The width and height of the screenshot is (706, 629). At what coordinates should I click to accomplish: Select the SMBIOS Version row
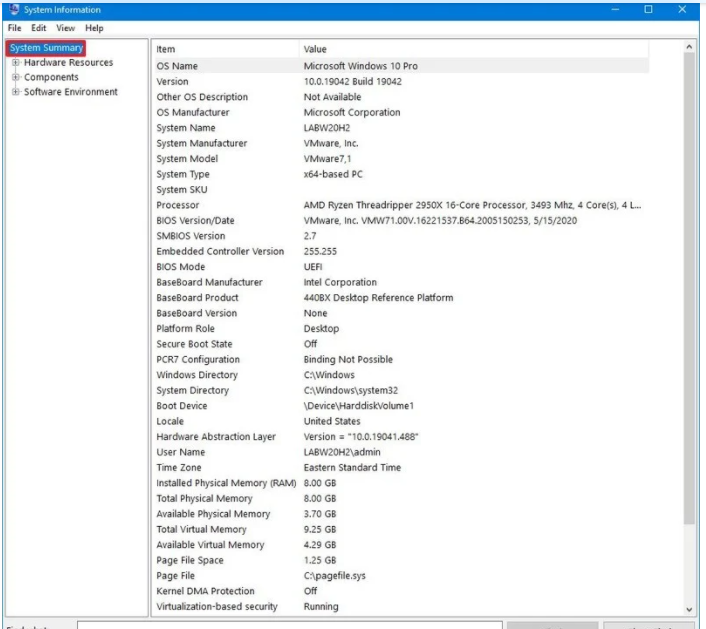coord(401,236)
